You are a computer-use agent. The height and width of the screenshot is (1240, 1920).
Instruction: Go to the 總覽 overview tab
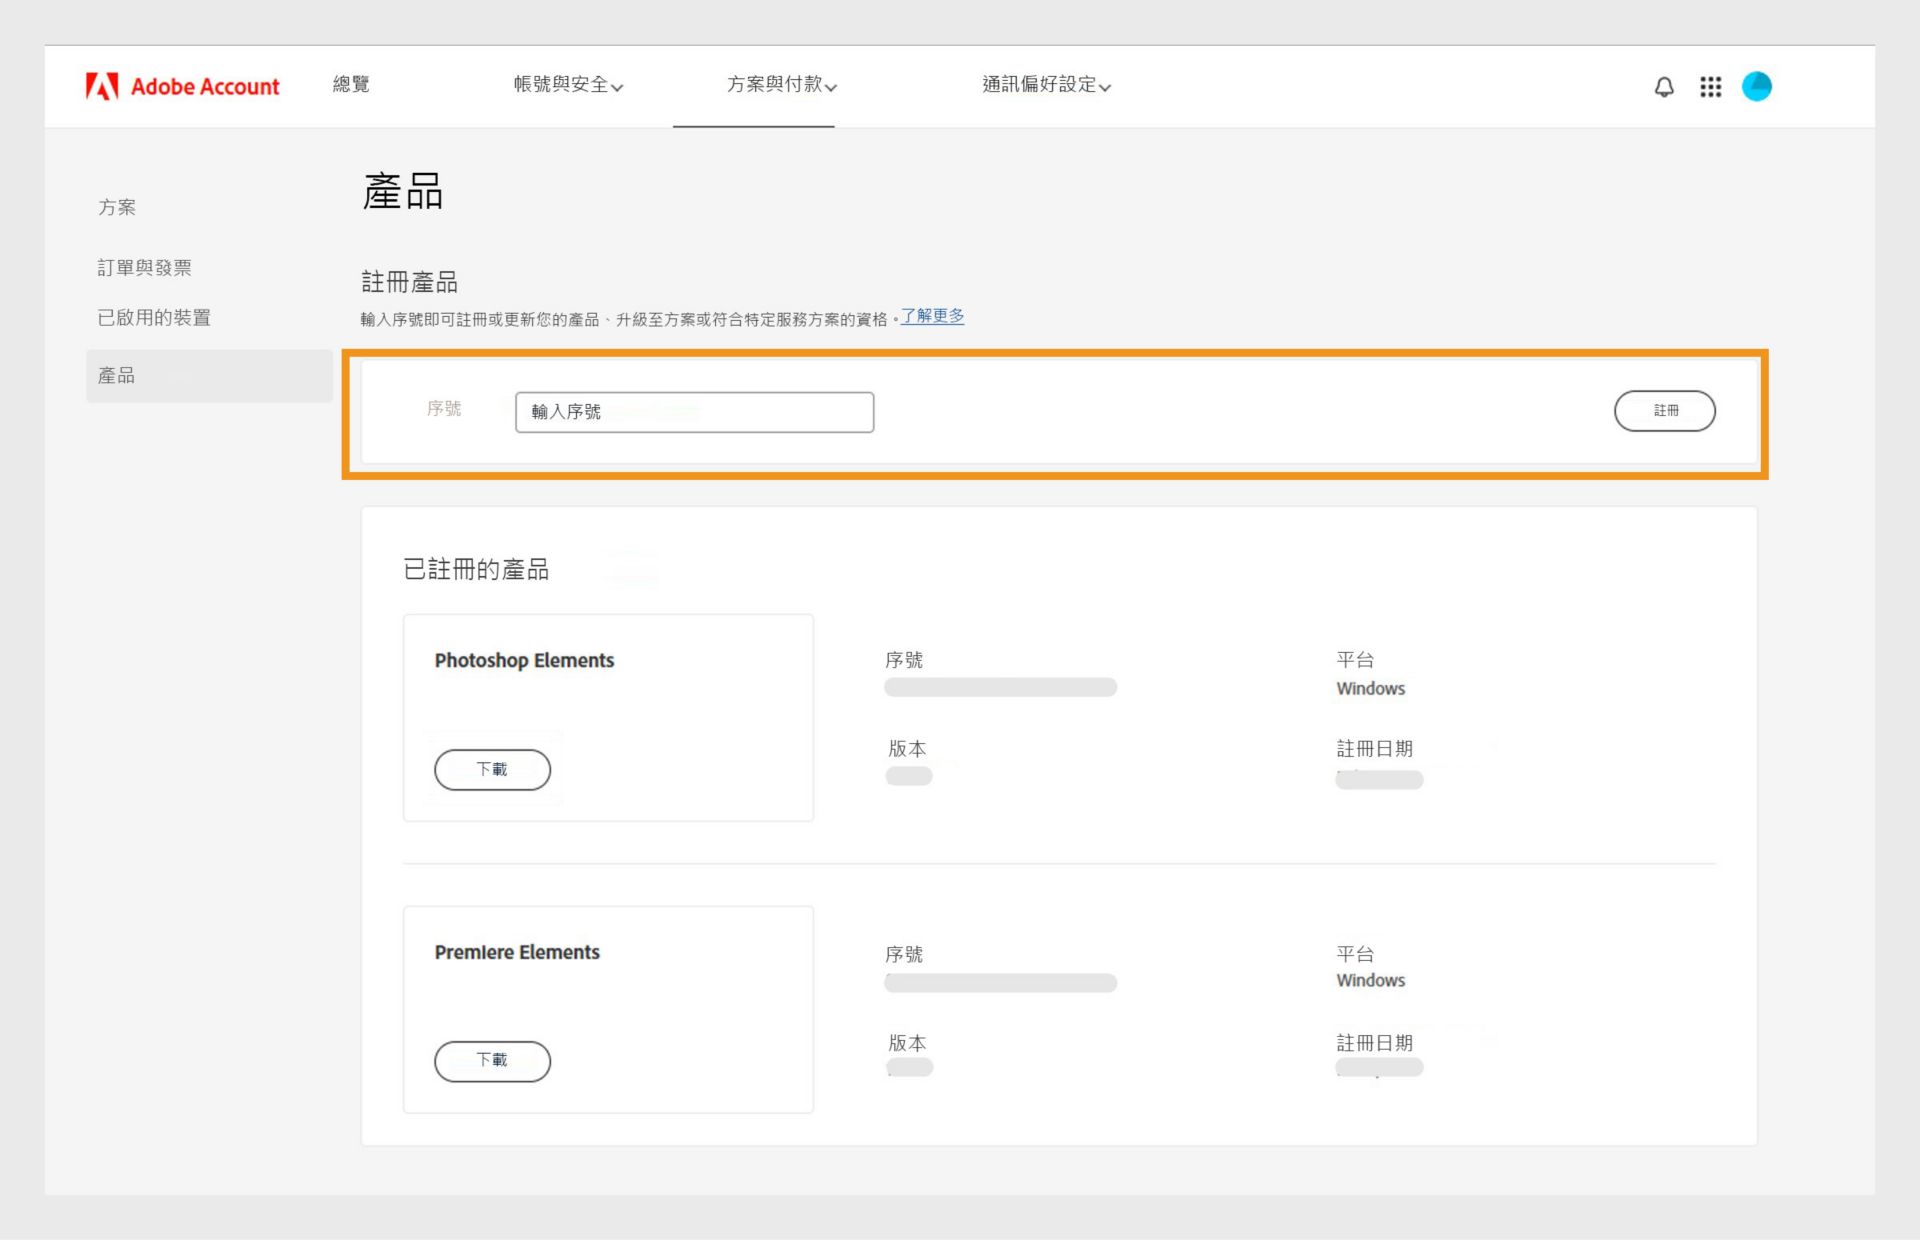click(x=351, y=85)
